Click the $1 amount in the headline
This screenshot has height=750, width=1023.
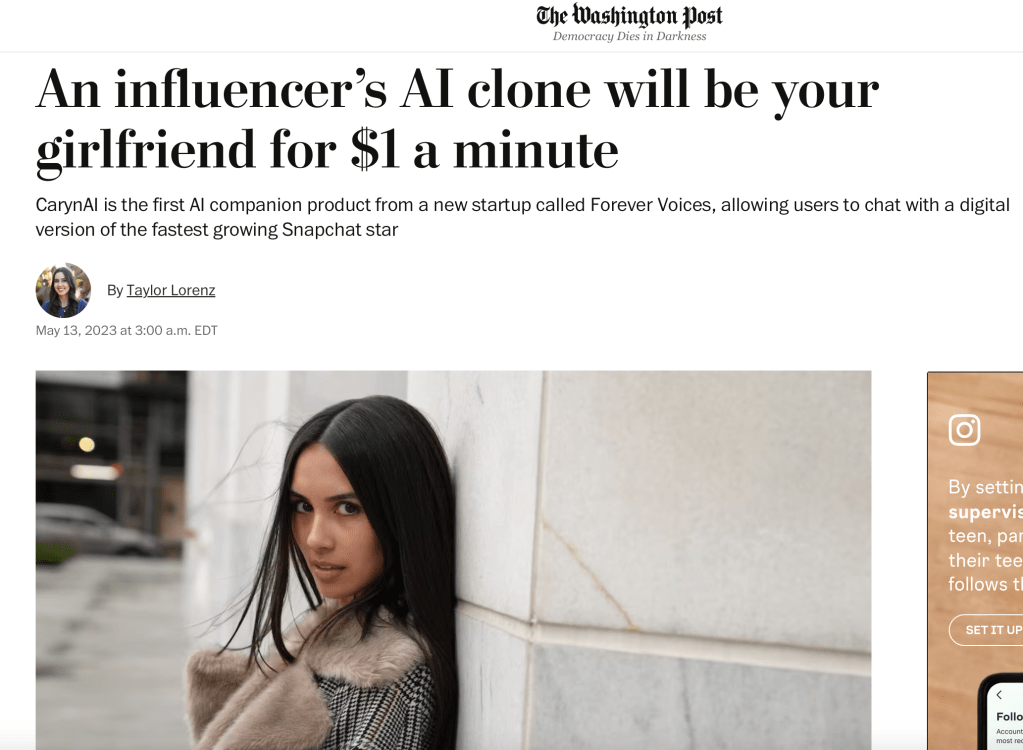pos(375,151)
